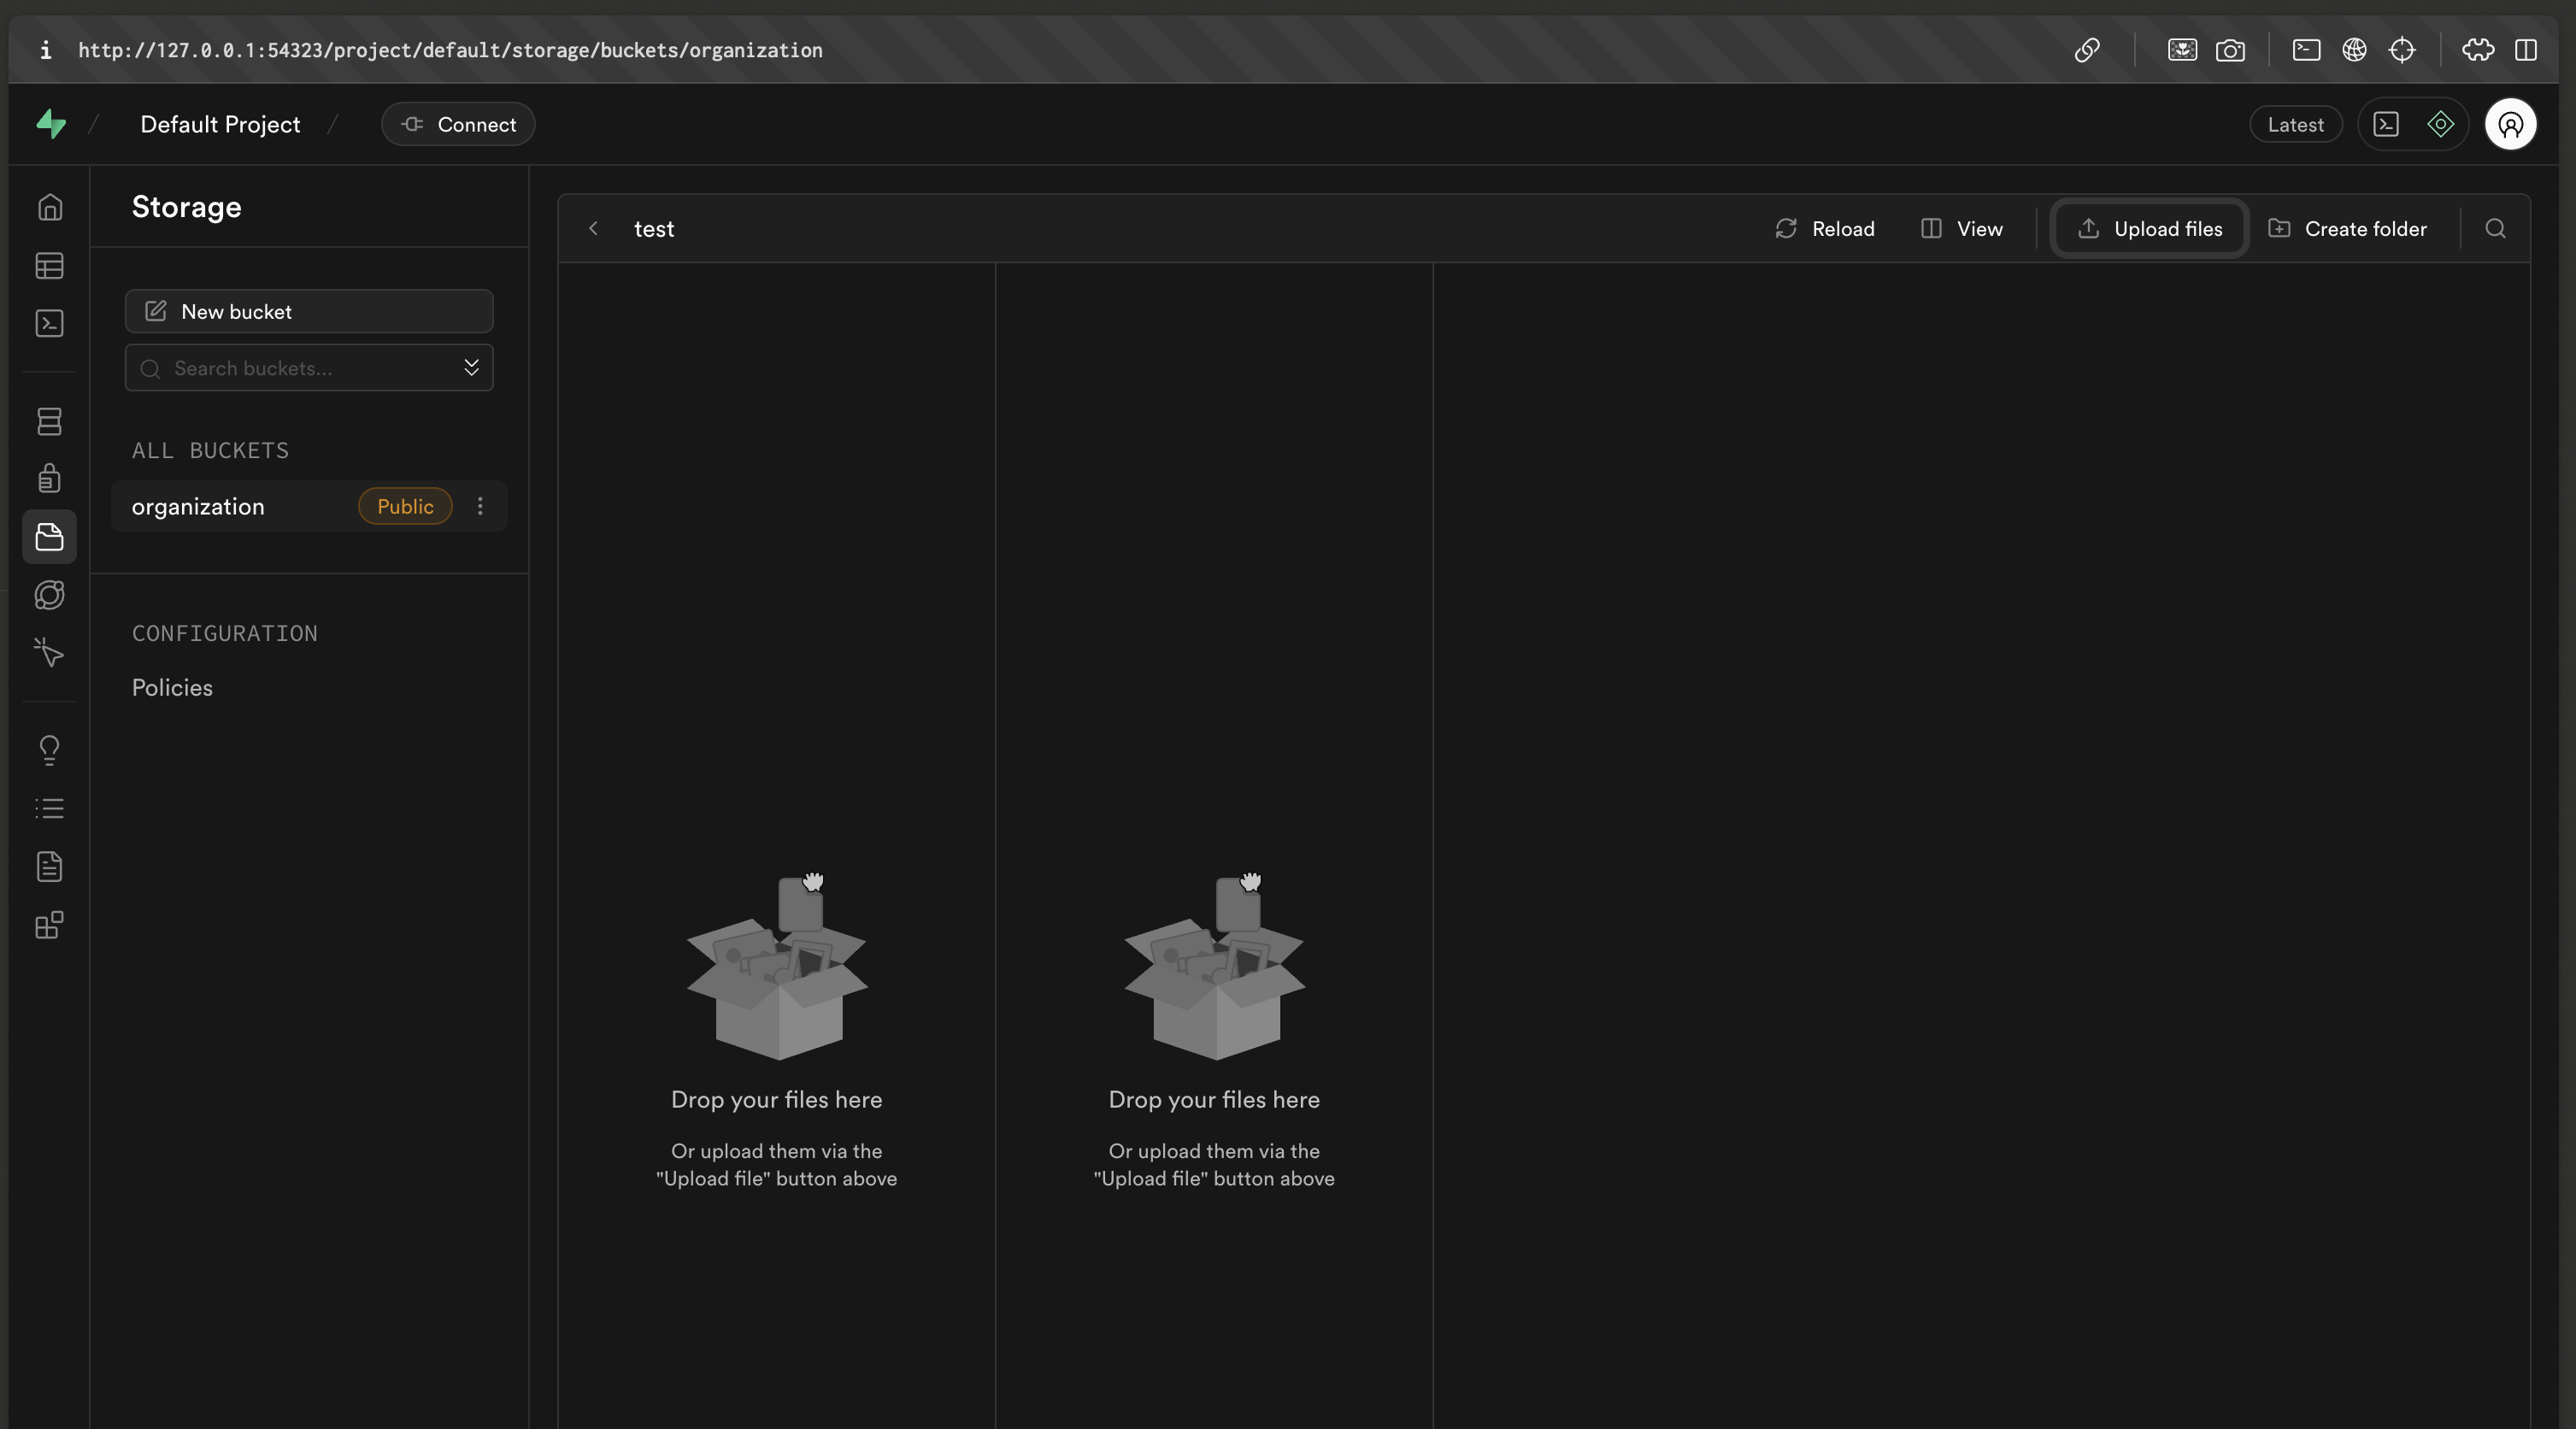This screenshot has height=1429, width=2576.
Task: Open the Database sidebar icon
Action: (49, 421)
